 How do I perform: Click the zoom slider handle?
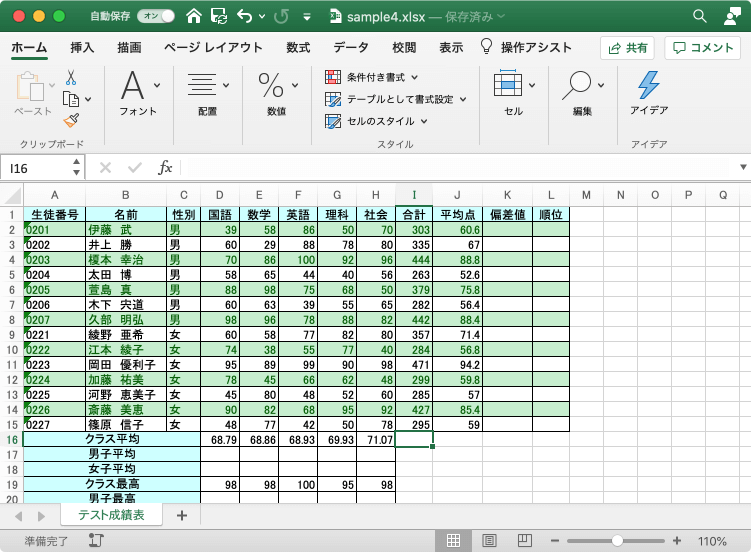pos(617,541)
